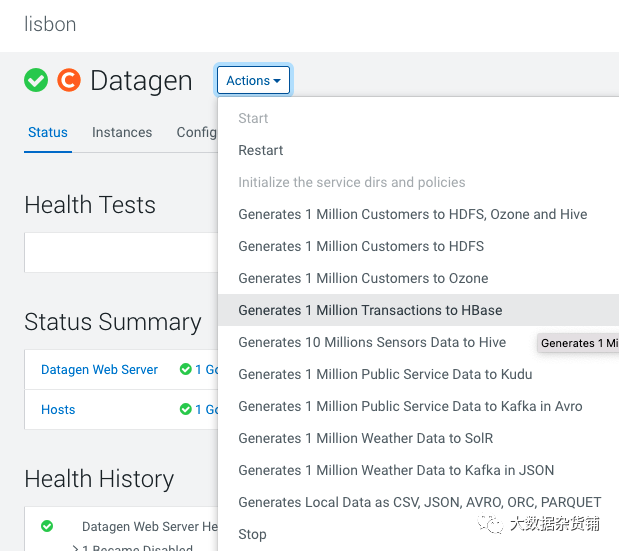
Task: Click the orange Cloudera C service icon
Action: 69,80
